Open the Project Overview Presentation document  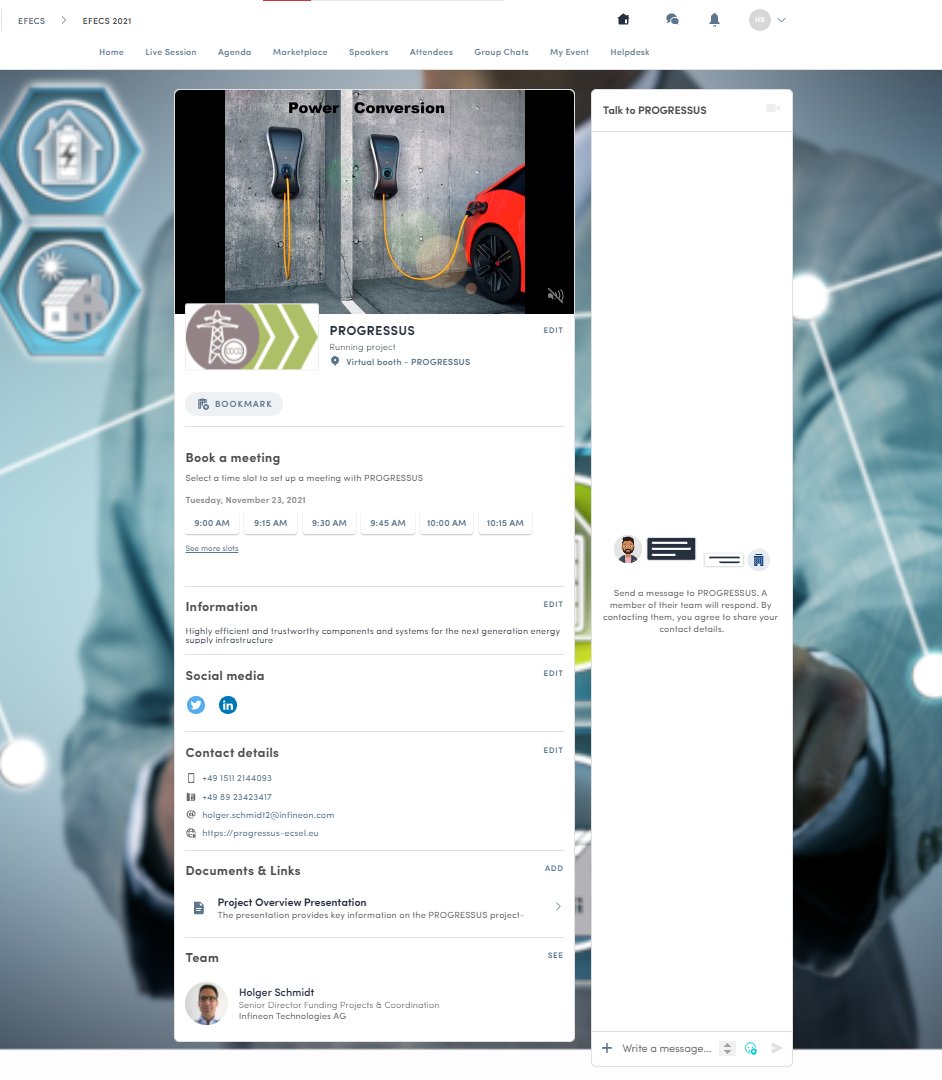coord(375,907)
